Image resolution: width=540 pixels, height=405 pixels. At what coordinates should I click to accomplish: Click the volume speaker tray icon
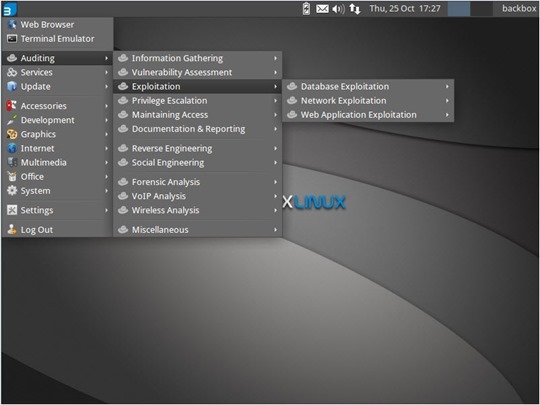tap(339, 9)
